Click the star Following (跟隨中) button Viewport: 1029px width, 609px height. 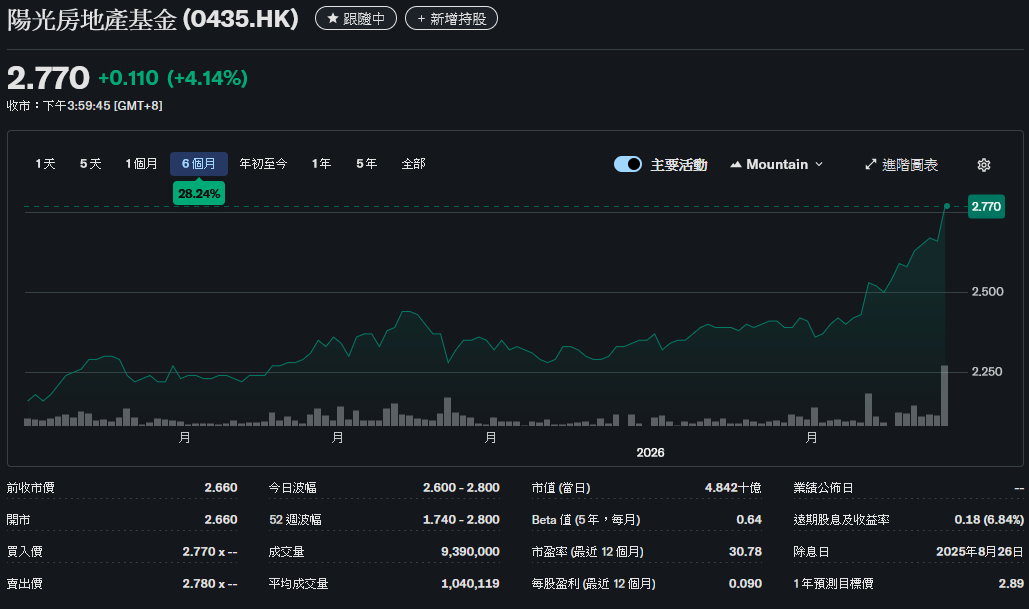(x=355, y=19)
